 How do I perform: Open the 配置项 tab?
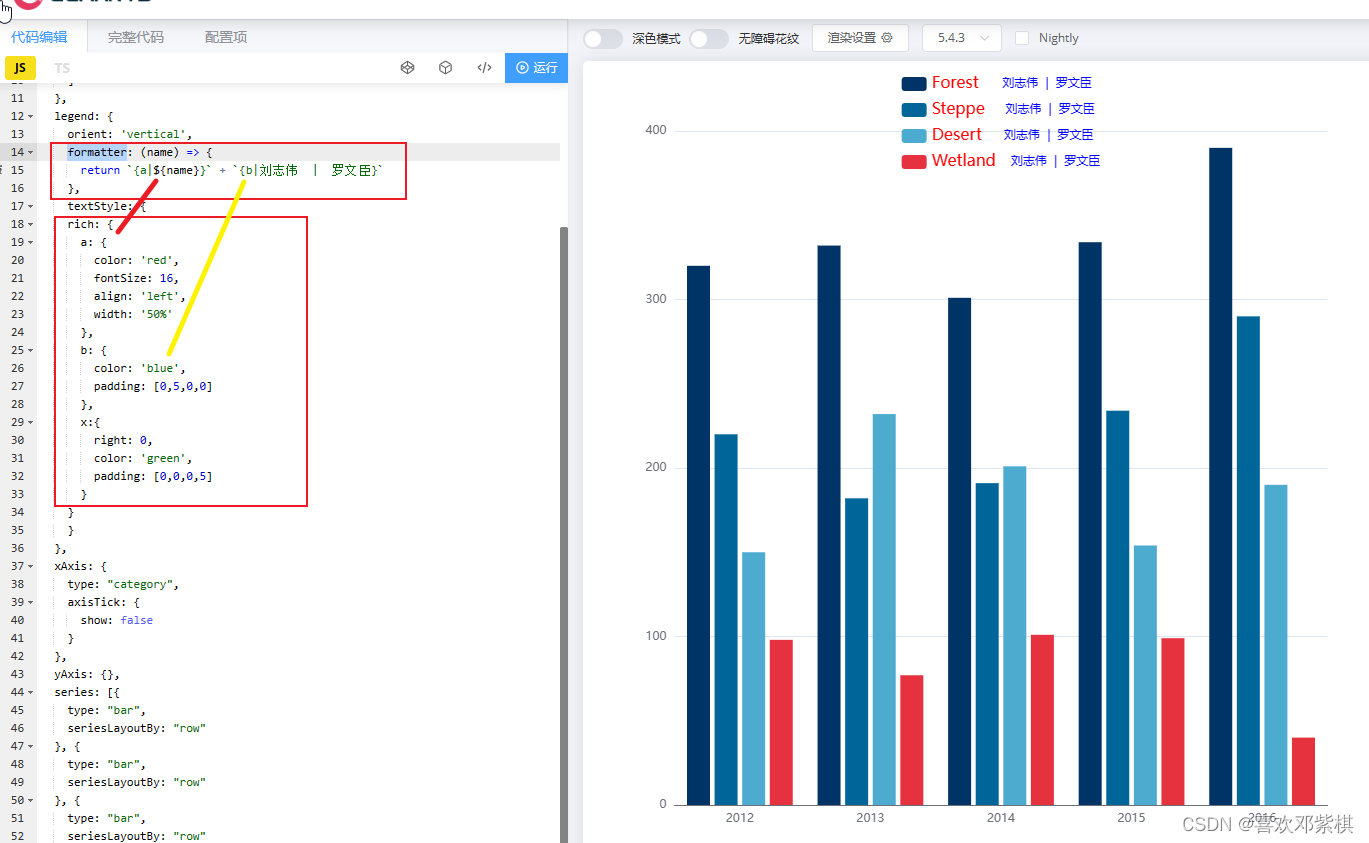pyautogui.click(x=224, y=36)
